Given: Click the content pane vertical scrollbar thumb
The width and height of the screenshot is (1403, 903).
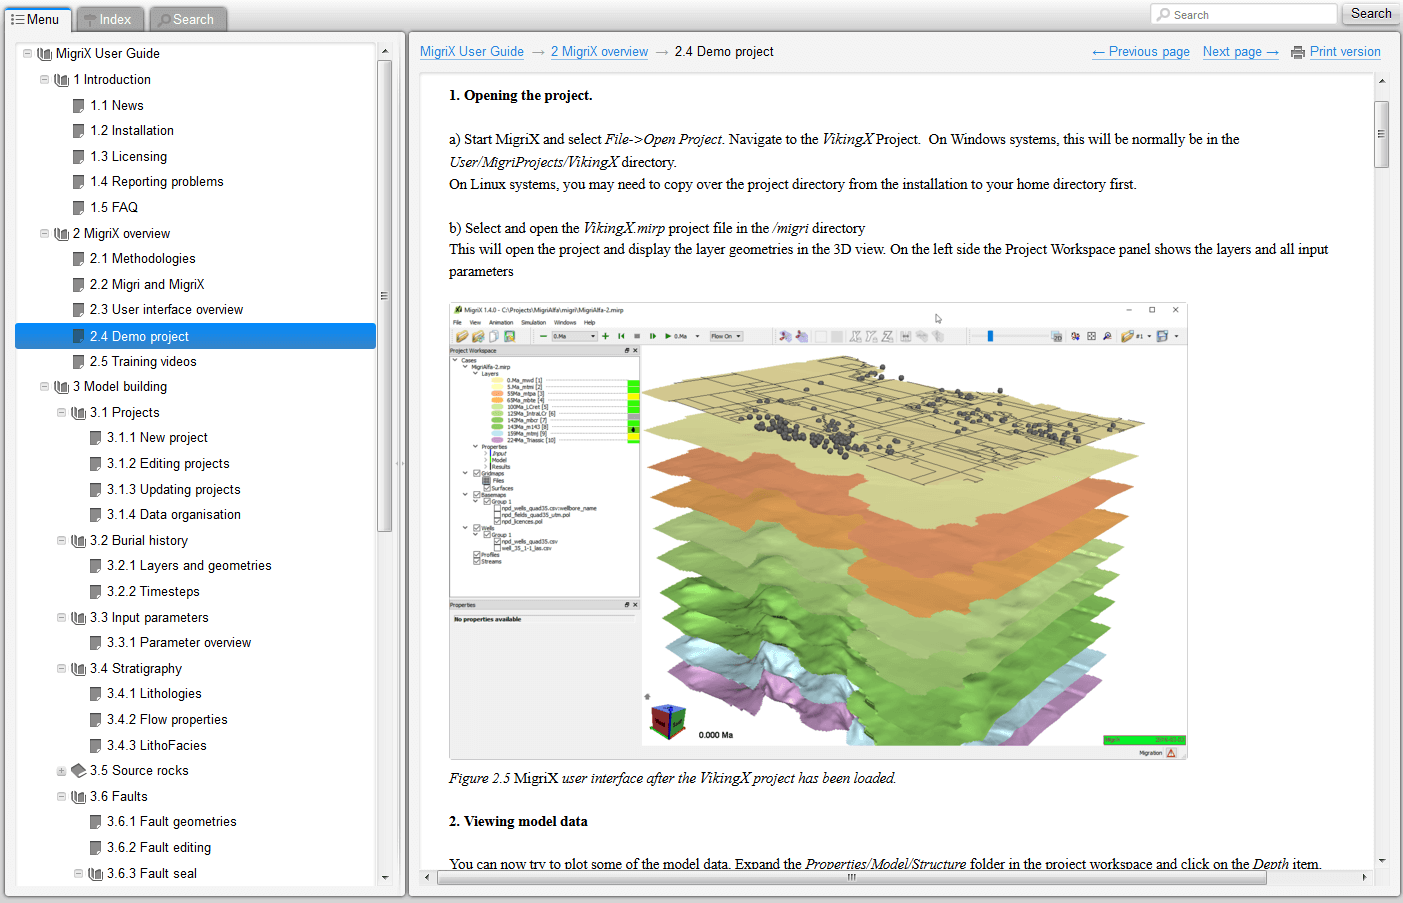Looking at the screenshot, I should [1382, 134].
